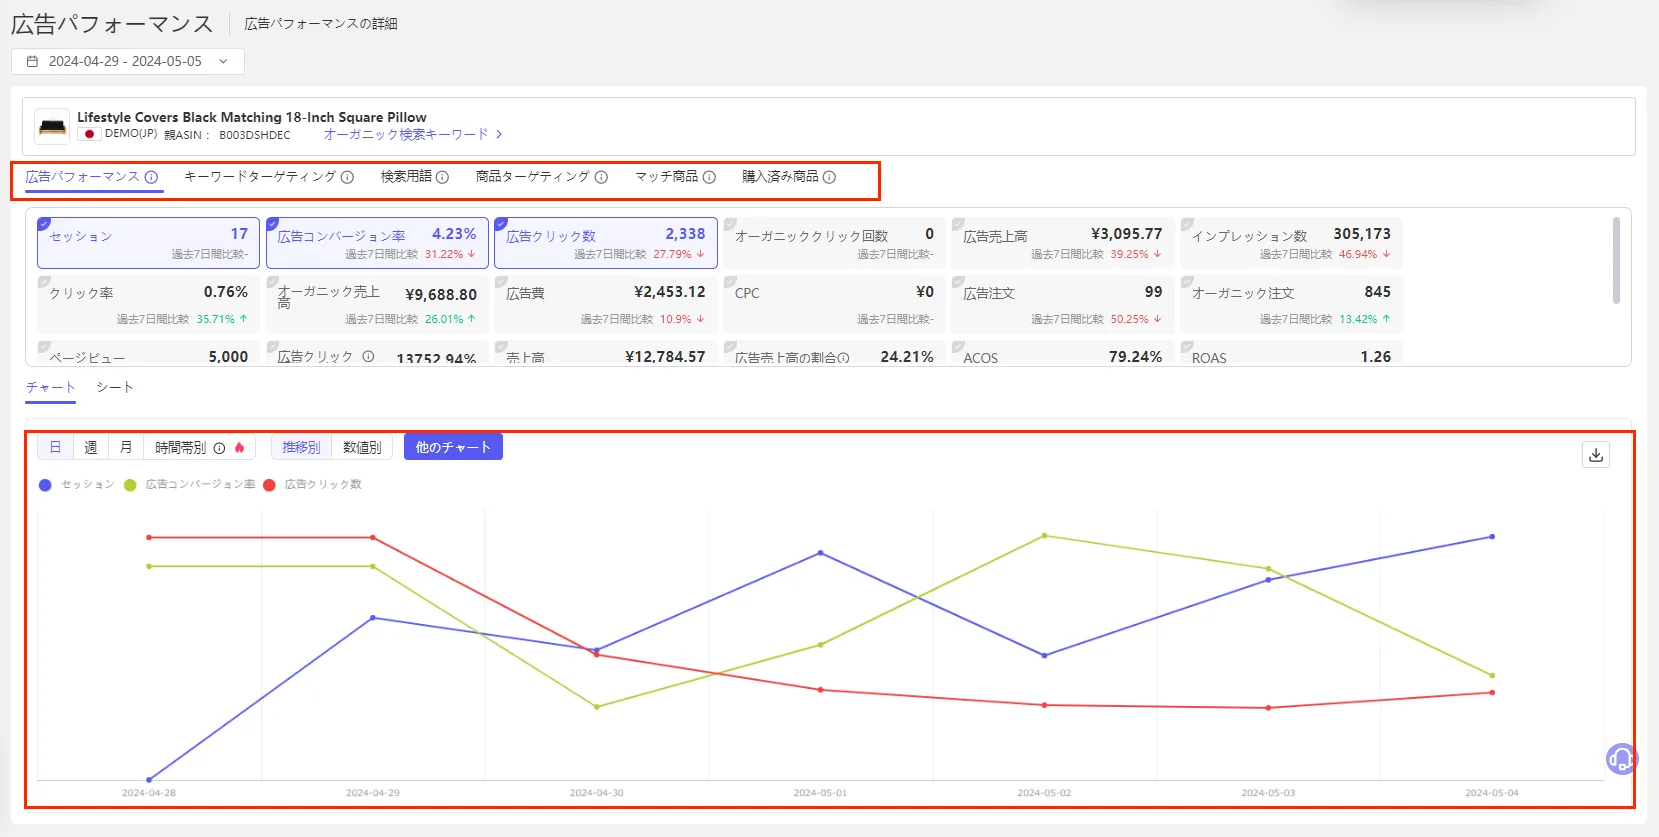Click blue セッション point at 2024-05-01

pyautogui.click(x=821, y=553)
